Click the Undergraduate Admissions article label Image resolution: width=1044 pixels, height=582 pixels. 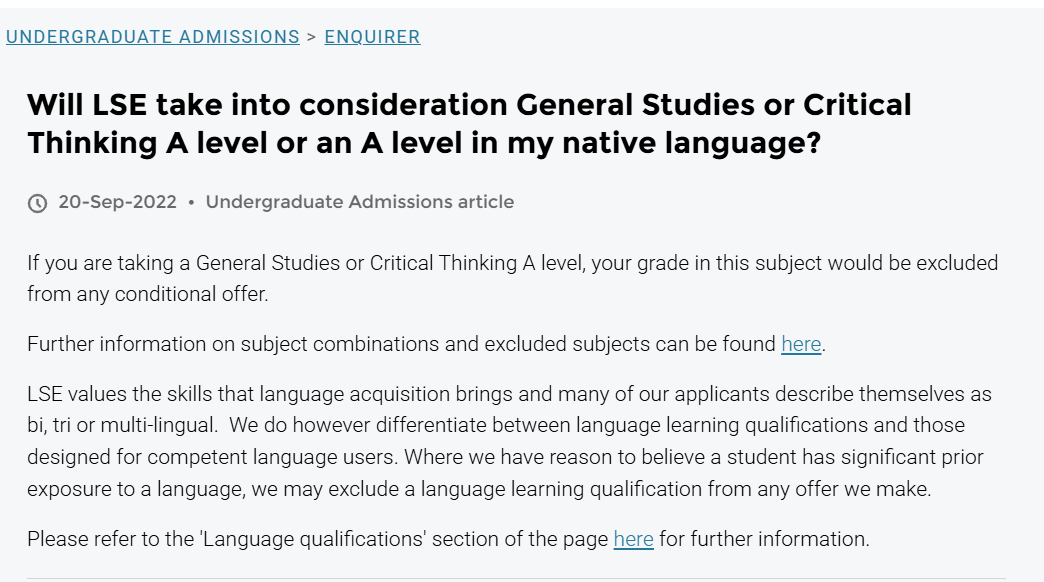pyautogui.click(x=359, y=201)
